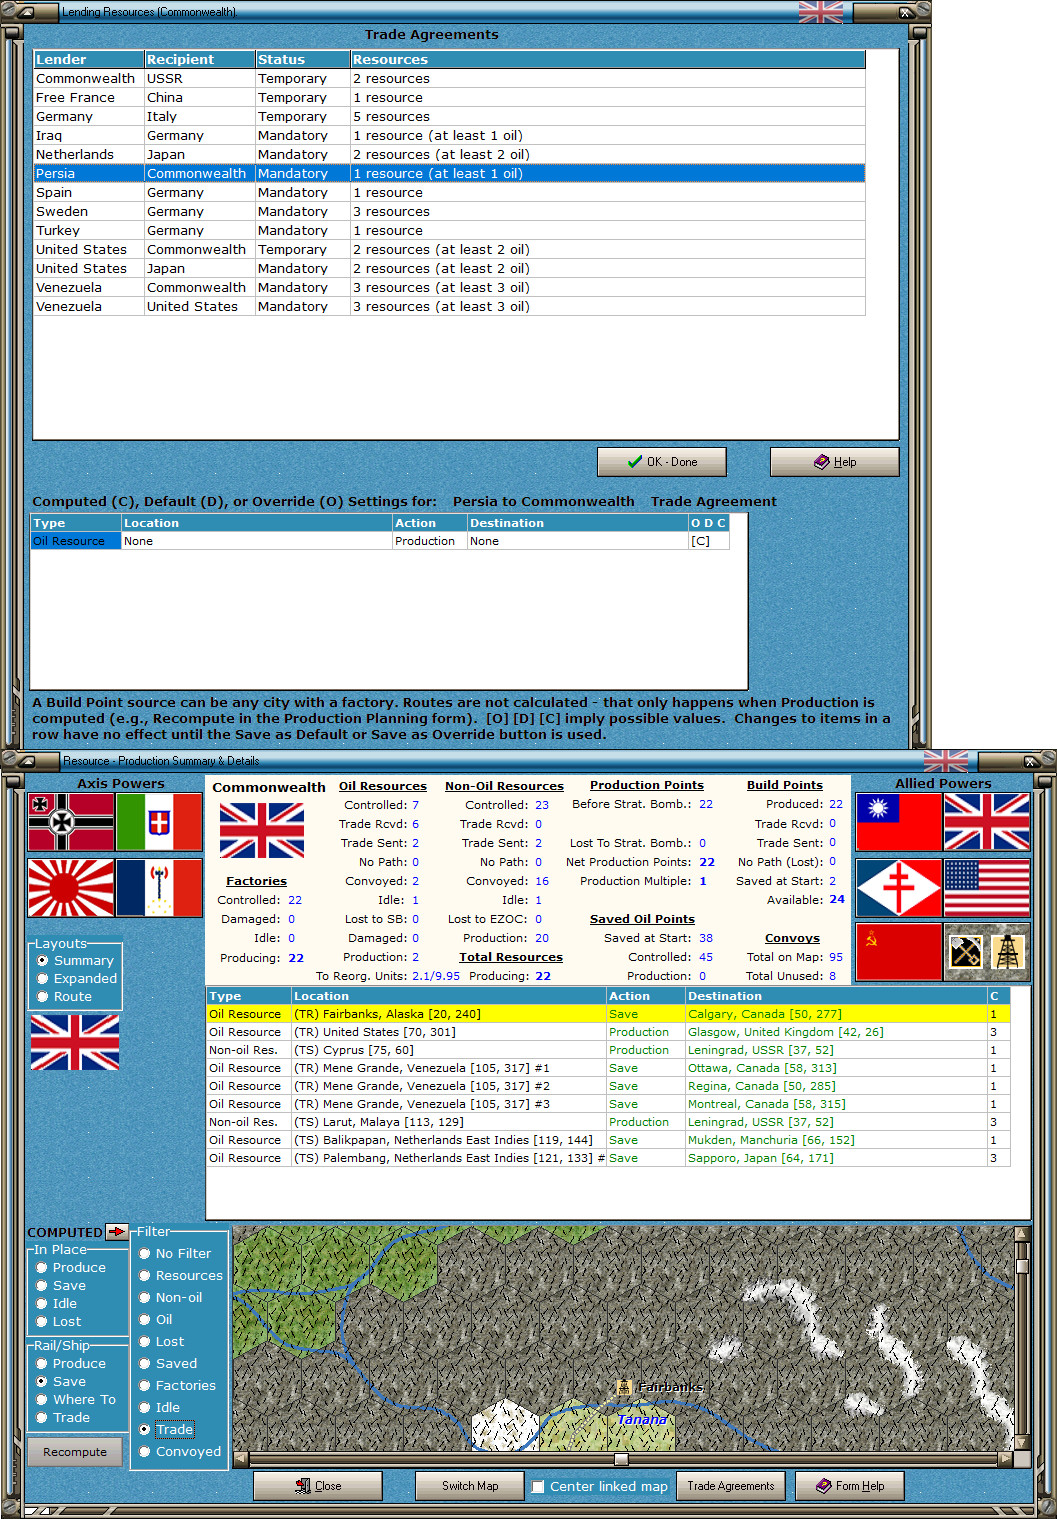Viewport: 1057px width, 1519px height.
Task: Click the OK - Done button
Action: [662, 462]
